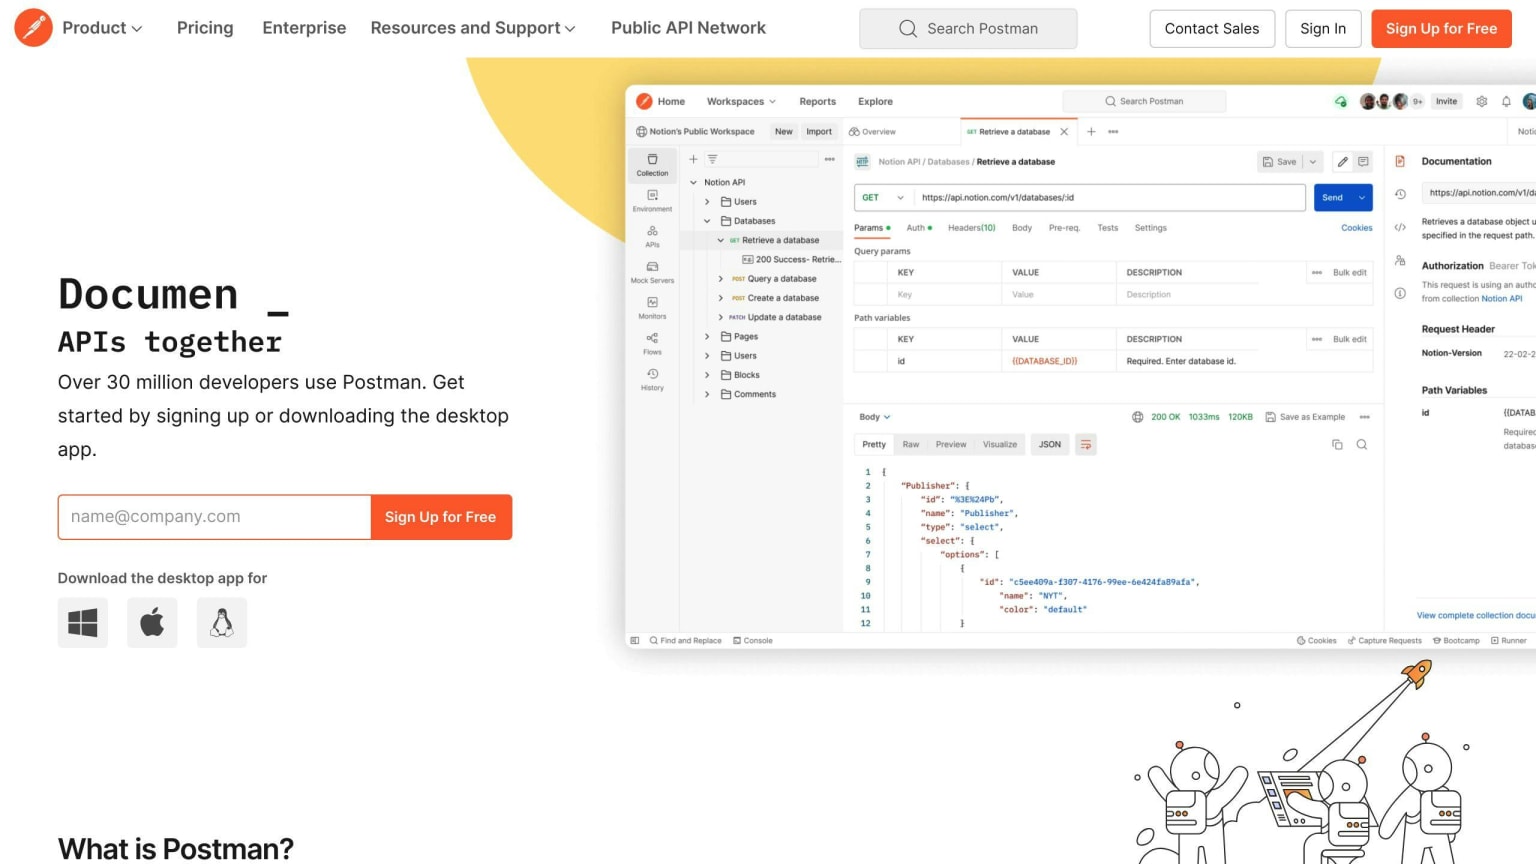This screenshot has height=864, width=1536.
Task: Click the edit pencil icon beside Save
Action: click(x=1343, y=162)
